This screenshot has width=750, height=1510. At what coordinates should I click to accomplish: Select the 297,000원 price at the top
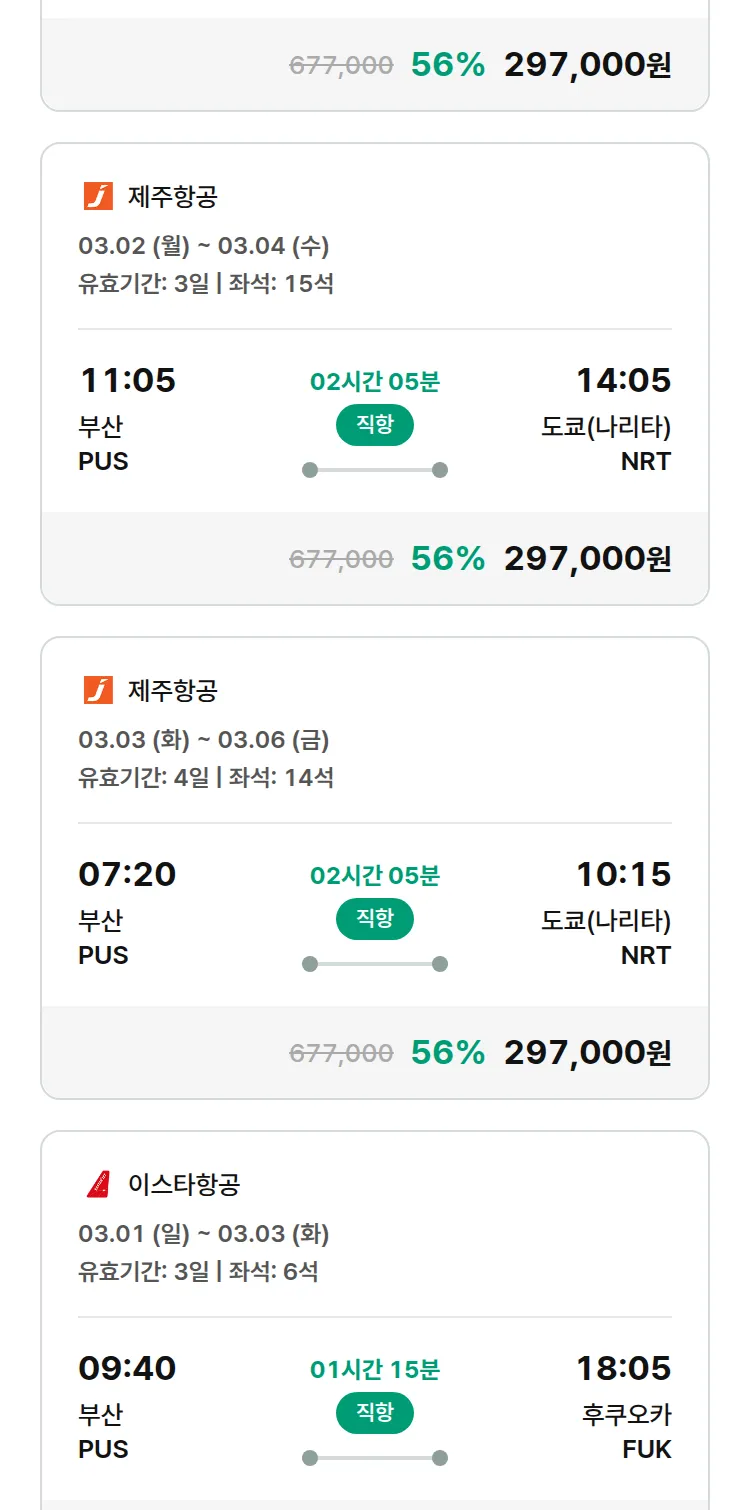[x=587, y=65]
